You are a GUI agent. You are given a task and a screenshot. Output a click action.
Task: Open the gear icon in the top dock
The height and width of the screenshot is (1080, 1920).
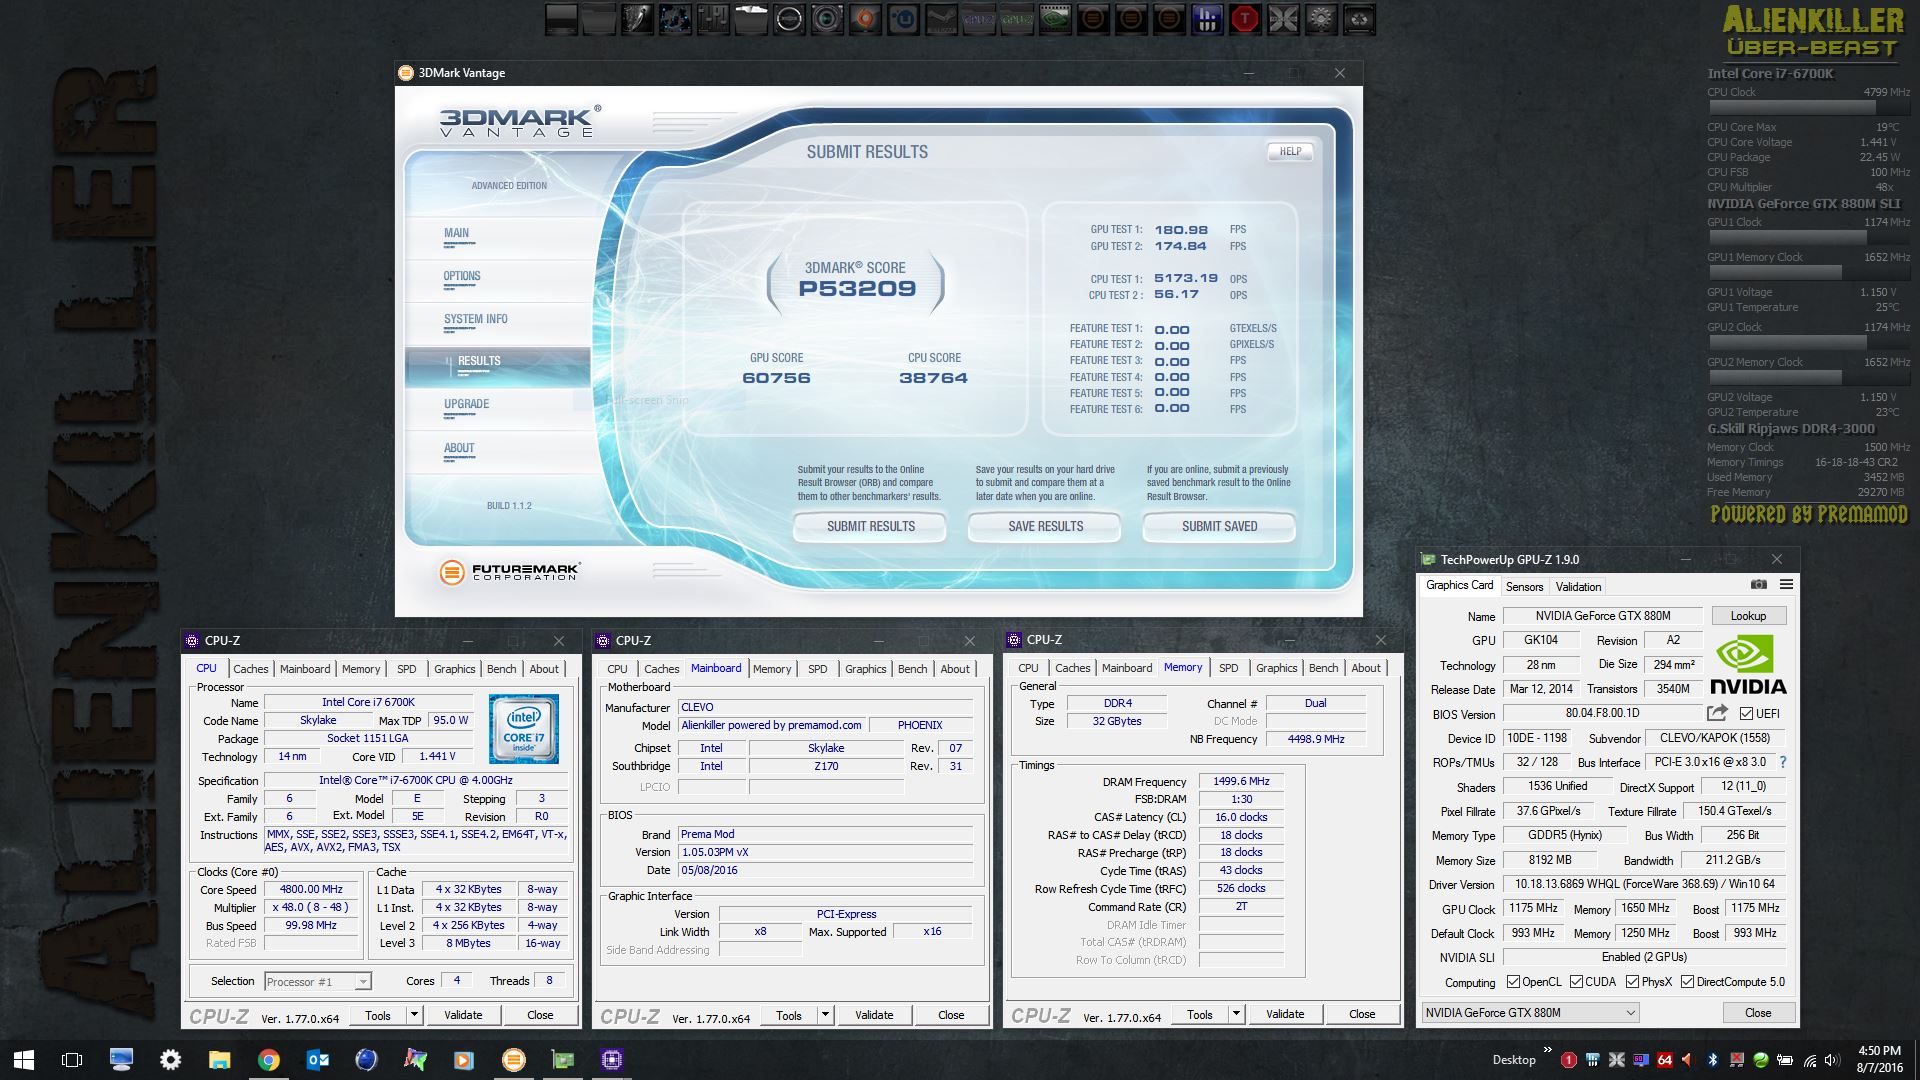1321,19
